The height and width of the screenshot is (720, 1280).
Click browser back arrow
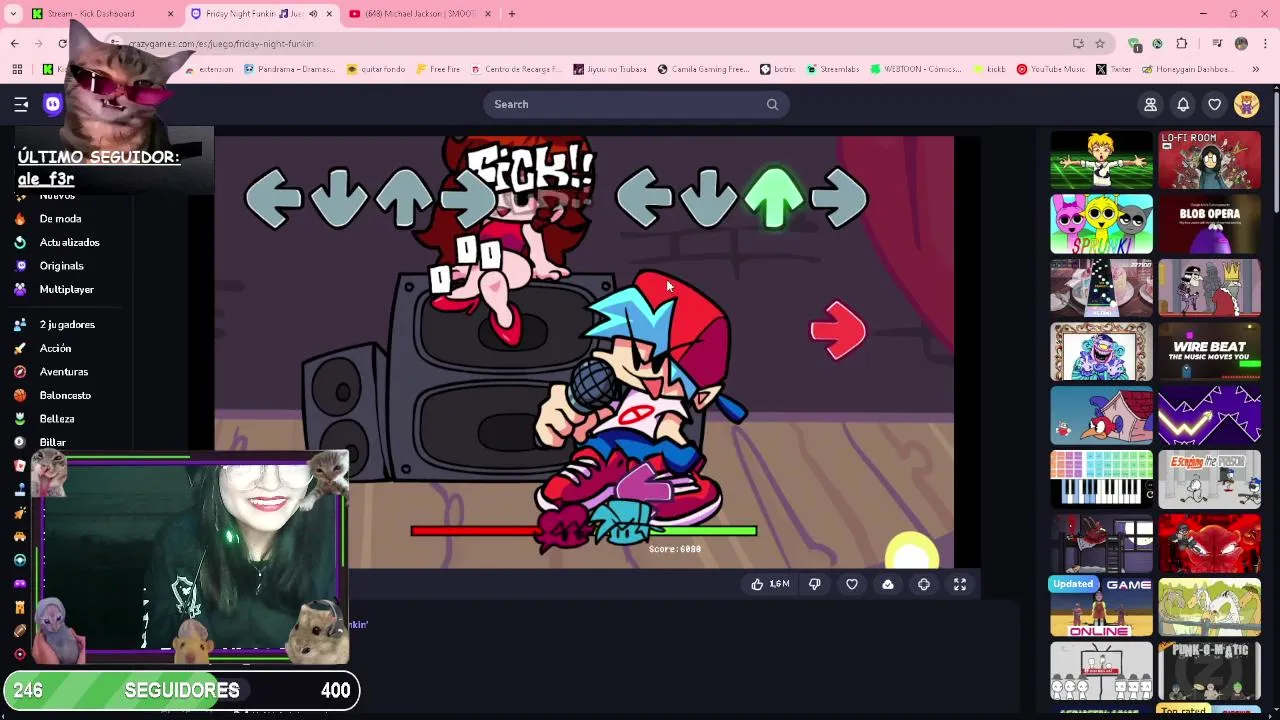click(x=15, y=44)
